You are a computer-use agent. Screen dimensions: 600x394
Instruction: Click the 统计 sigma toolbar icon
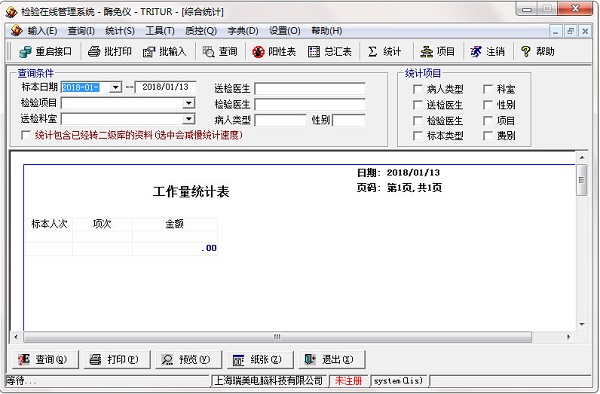(385, 52)
